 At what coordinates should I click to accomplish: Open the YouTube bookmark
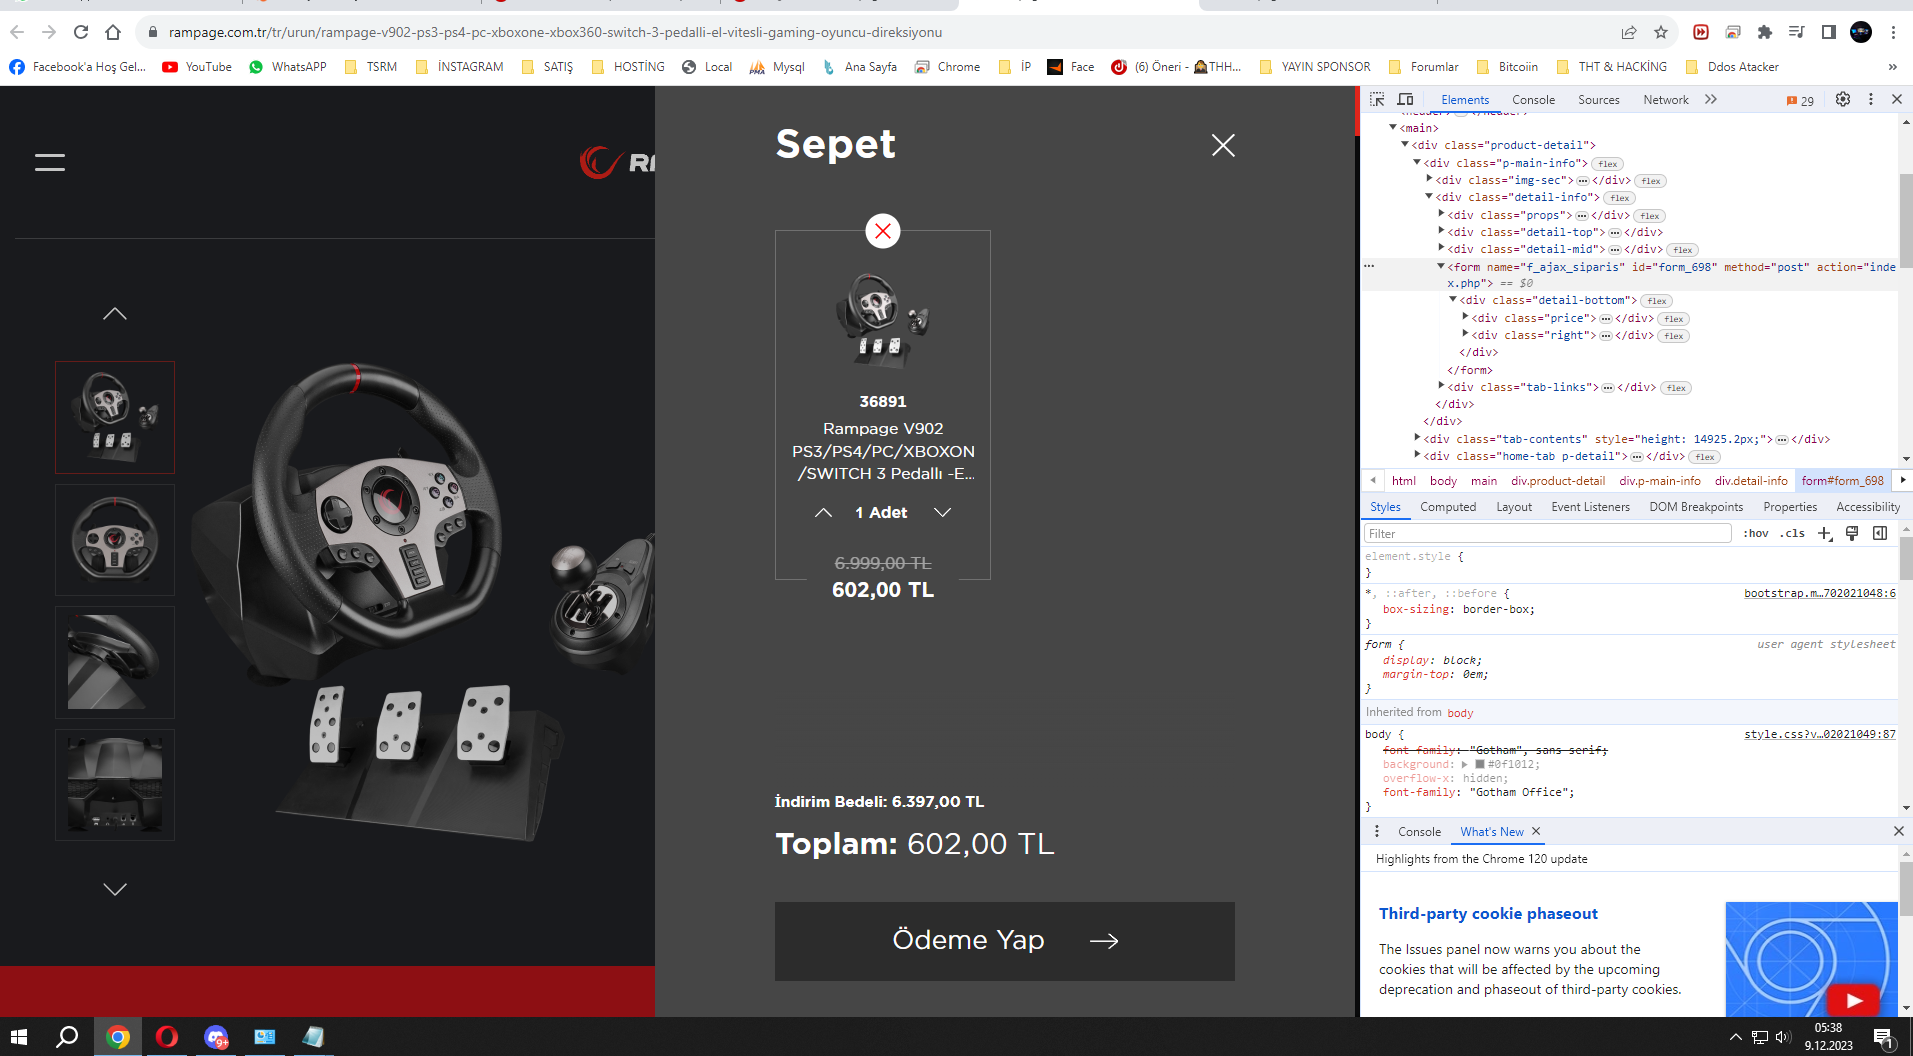click(x=197, y=67)
